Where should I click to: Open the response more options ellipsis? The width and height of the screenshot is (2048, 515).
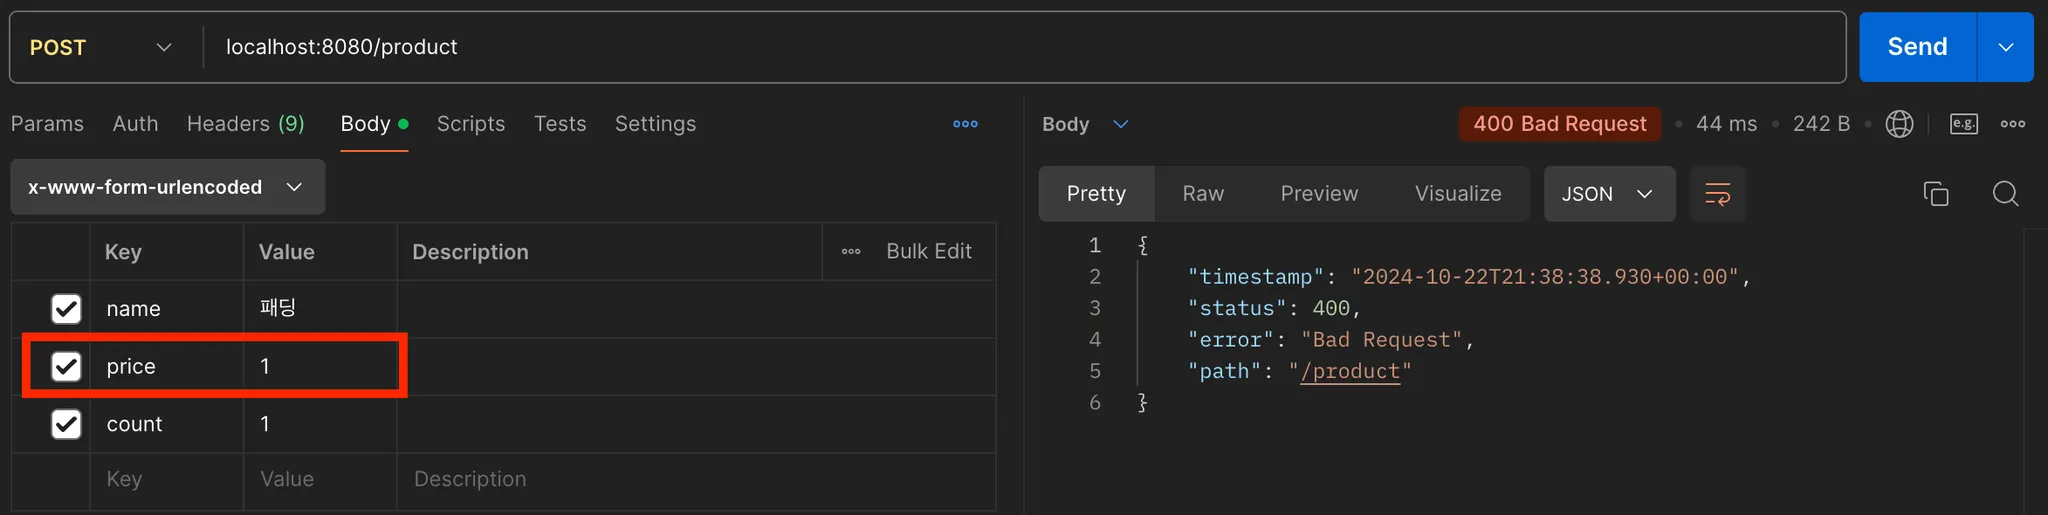point(2013,124)
